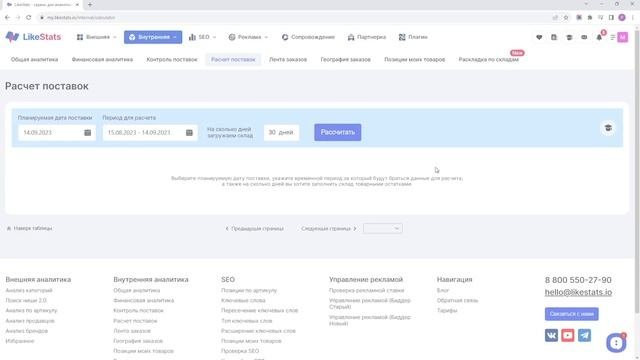Open the chat support widget

tap(616, 343)
